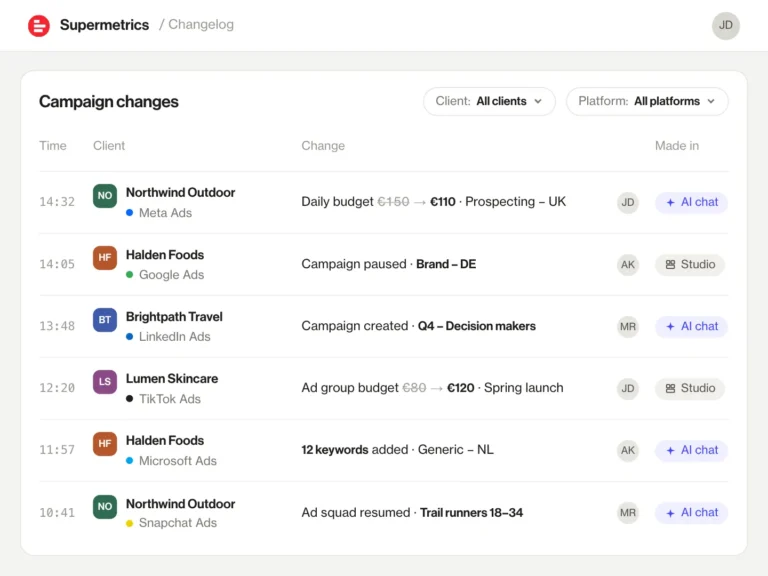768x576 pixels.
Task: Click the blue dot beside LinkedIn Ads
Action: pos(129,336)
